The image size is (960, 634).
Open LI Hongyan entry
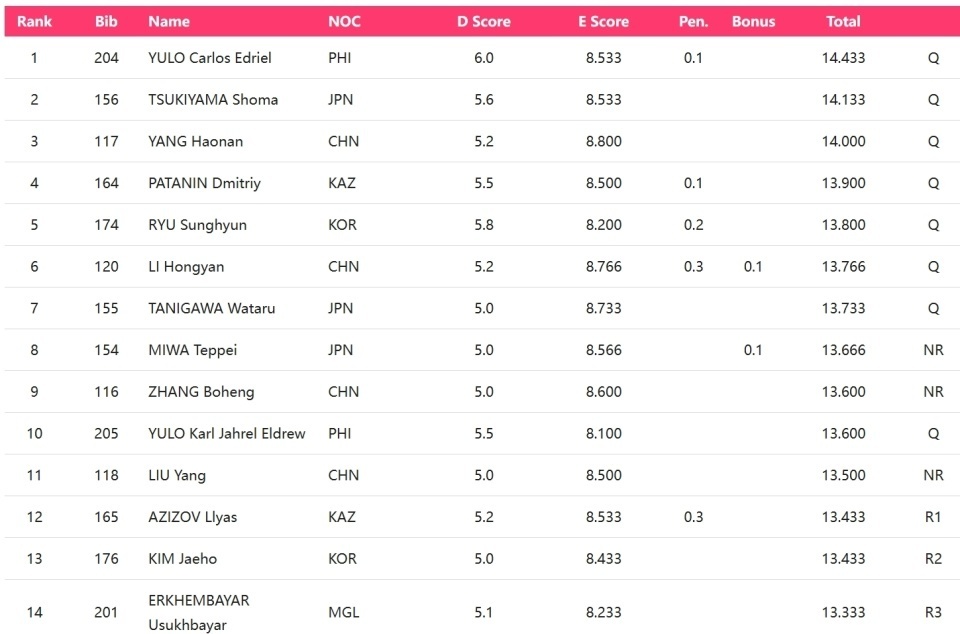482,267
